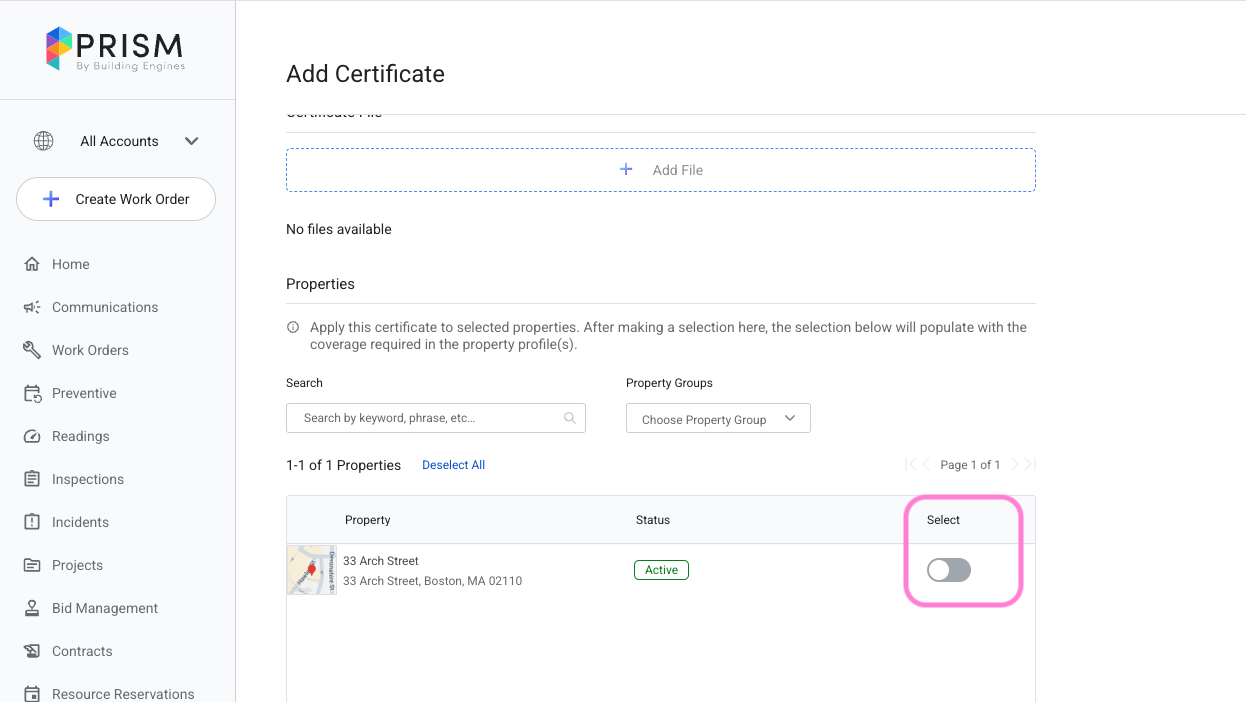Image resolution: width=1246 pixels, height=702 pixels.
Task: Click the property search input field
Action: click(430, 418)
